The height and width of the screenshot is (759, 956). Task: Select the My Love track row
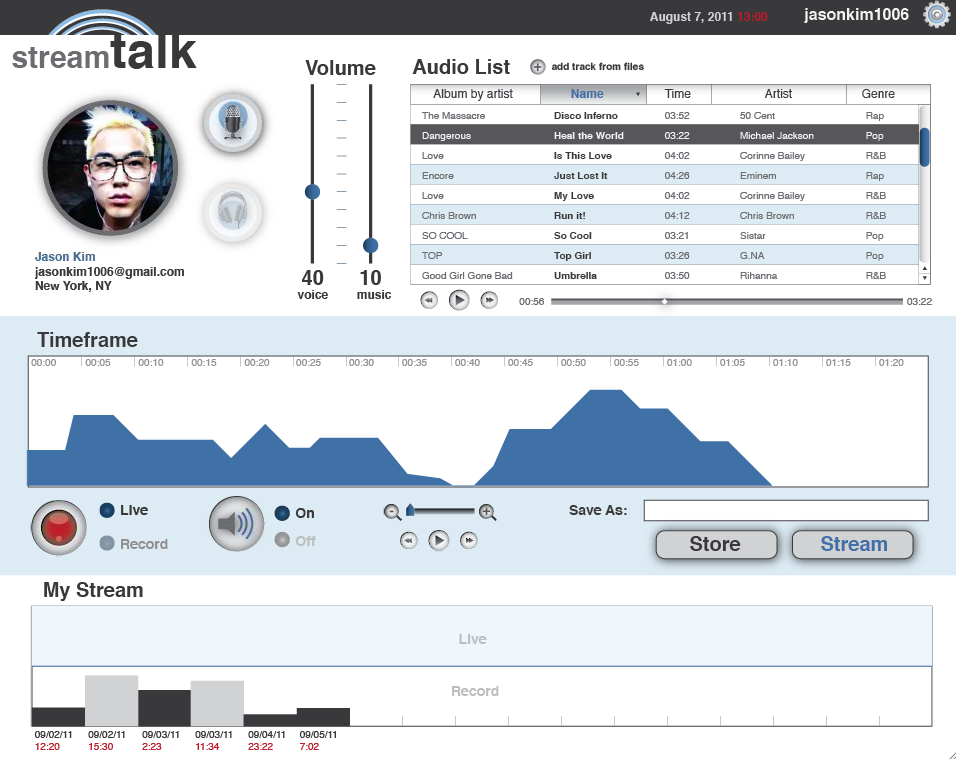coord(665,196)
